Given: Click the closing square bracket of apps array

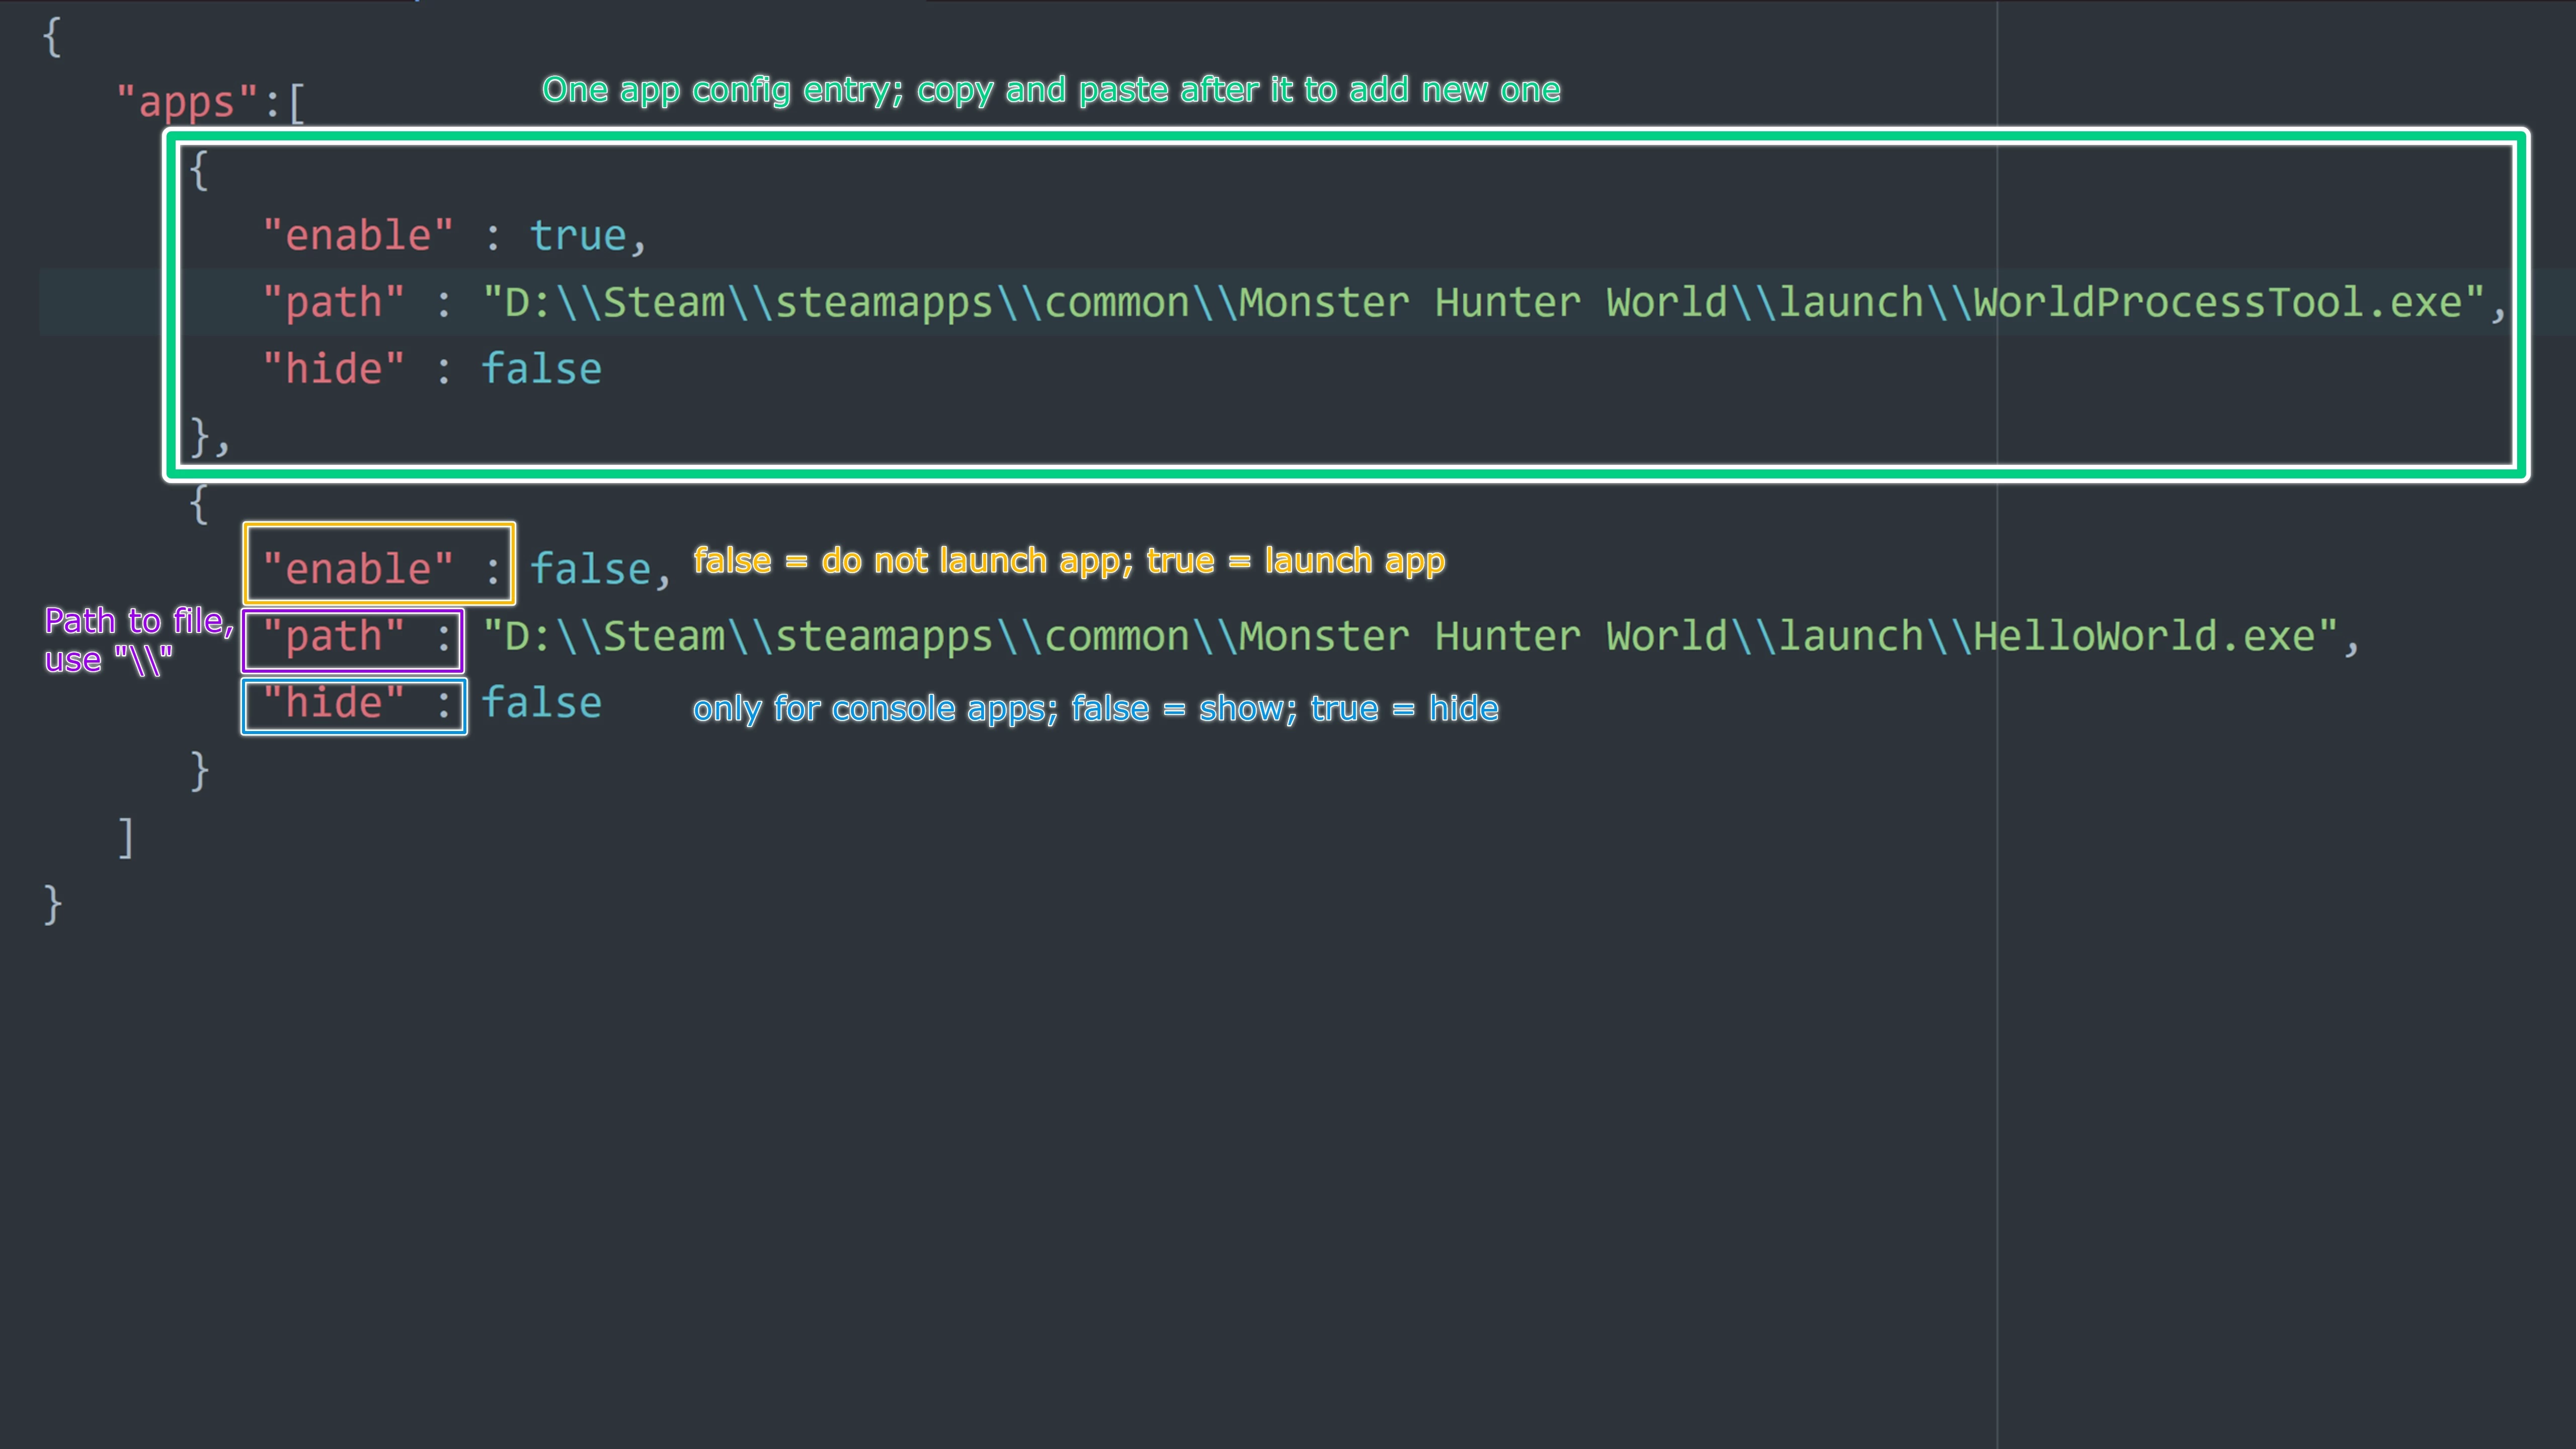Looking at the screenshot, I should tap(126, 838).
